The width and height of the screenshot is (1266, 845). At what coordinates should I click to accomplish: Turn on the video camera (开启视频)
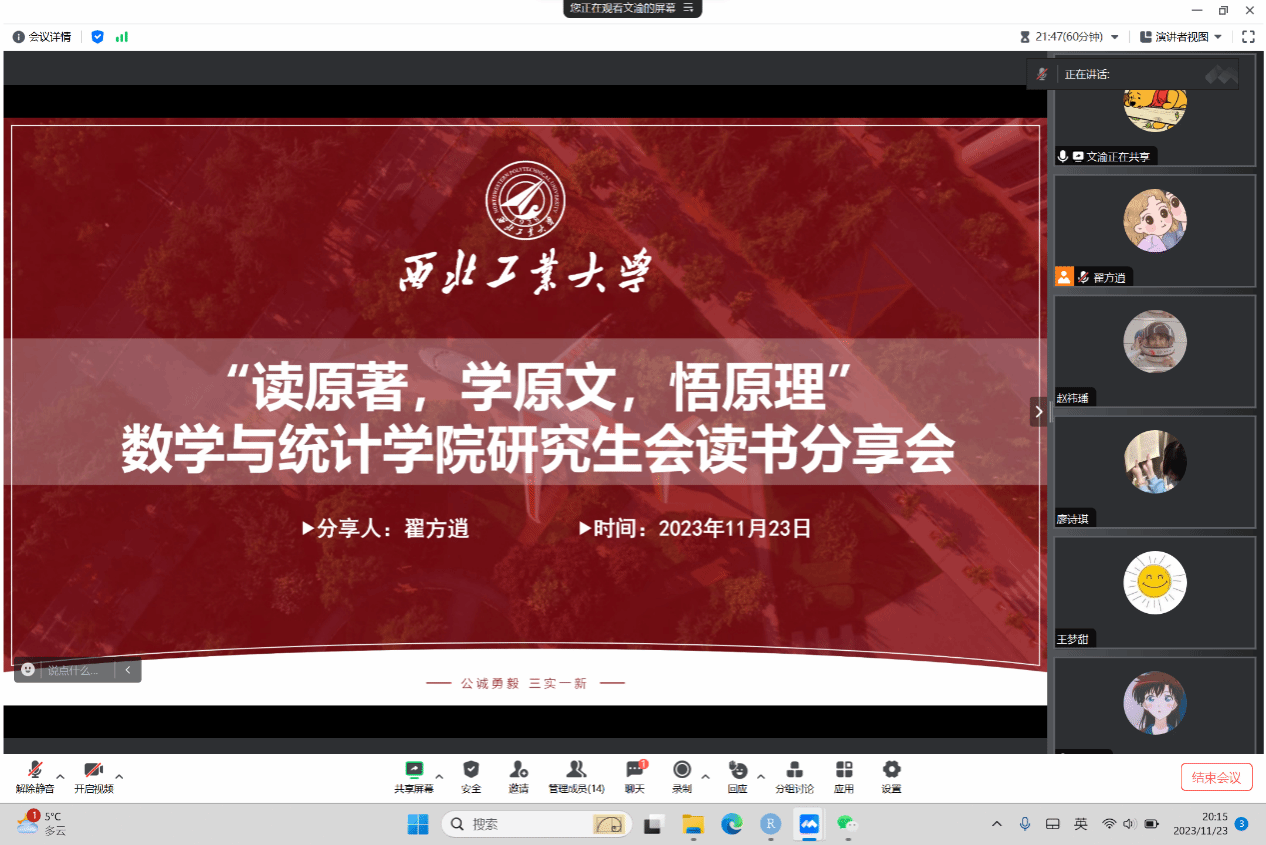pos(93,771)
